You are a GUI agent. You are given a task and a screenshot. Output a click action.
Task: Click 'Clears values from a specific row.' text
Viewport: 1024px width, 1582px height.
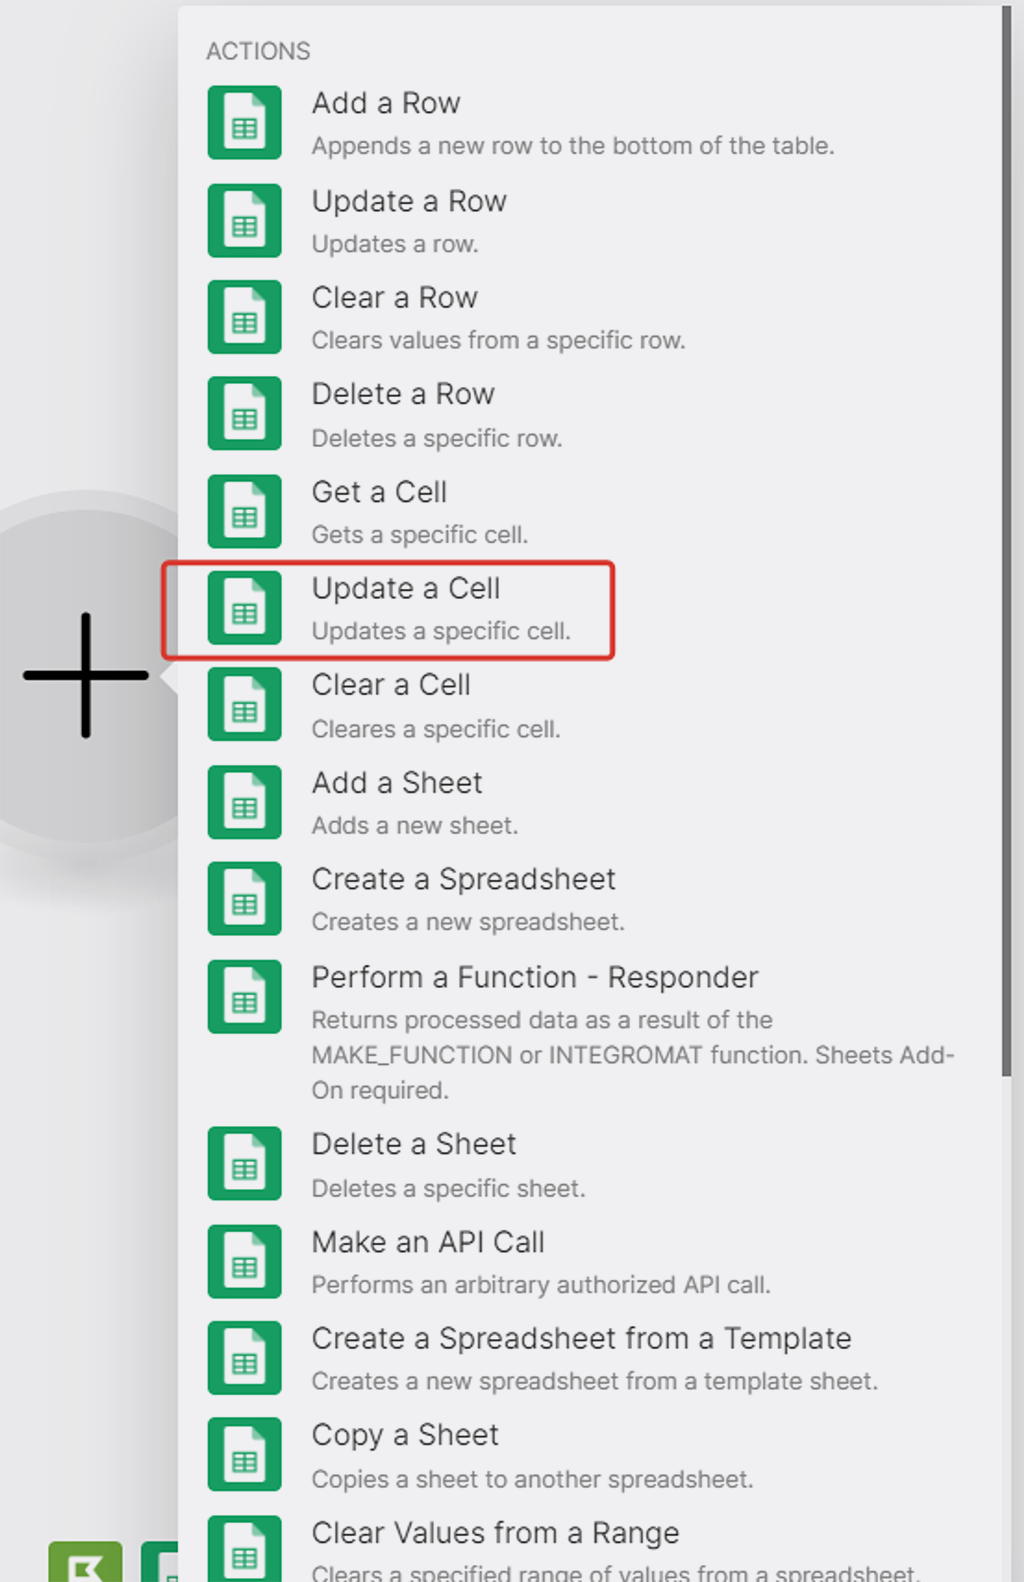click(x=498, y=341)
